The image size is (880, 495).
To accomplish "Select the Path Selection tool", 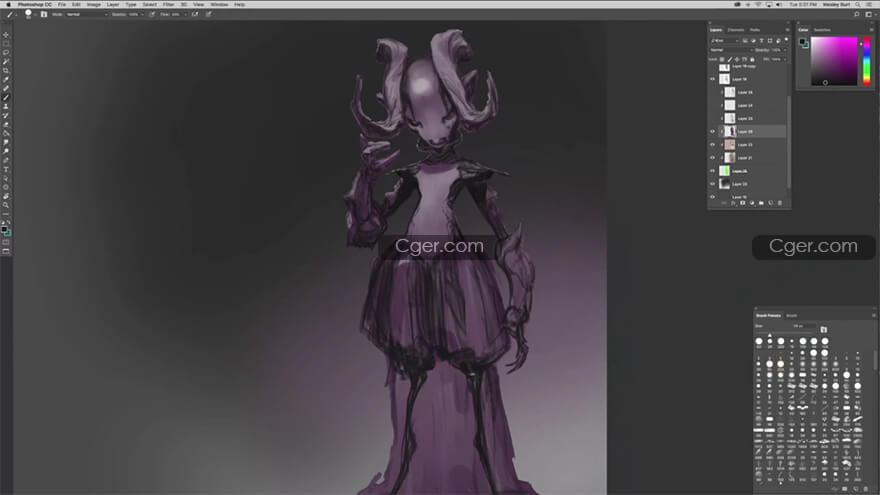I will tap(6, 178).
